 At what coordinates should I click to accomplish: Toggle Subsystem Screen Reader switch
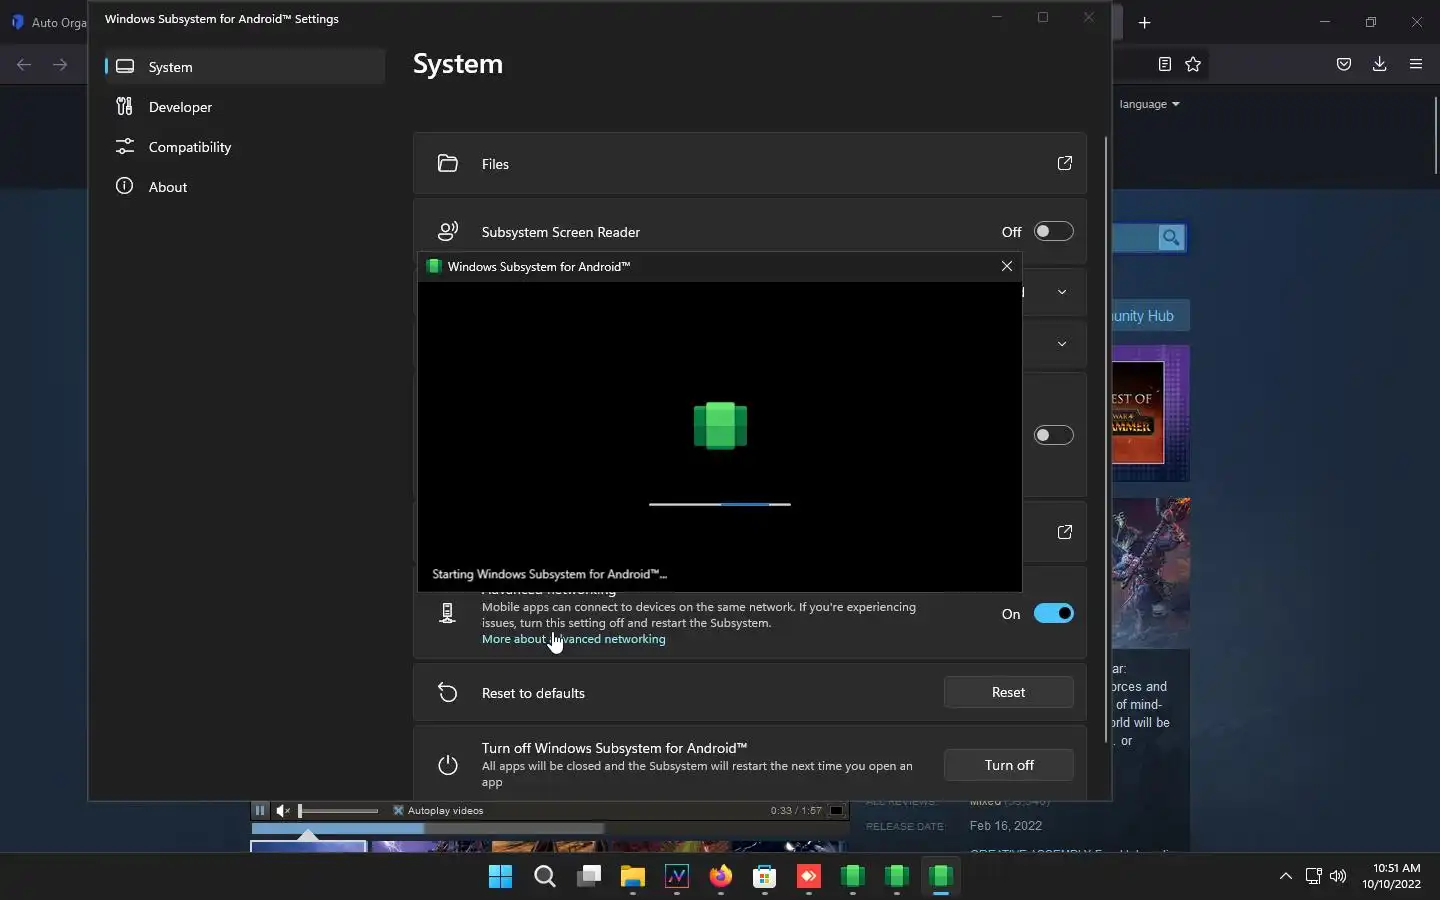point(1053,231)
